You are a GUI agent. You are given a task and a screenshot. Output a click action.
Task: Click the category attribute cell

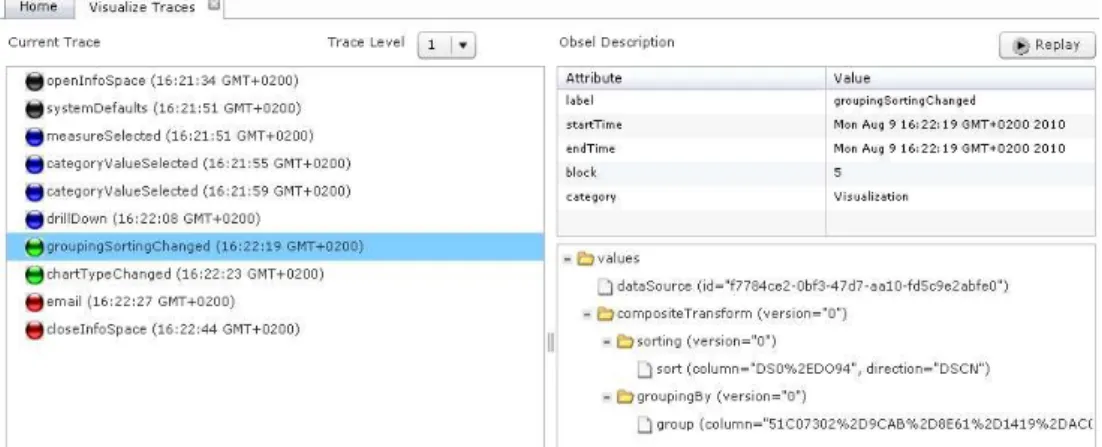[x=692, y=197]
